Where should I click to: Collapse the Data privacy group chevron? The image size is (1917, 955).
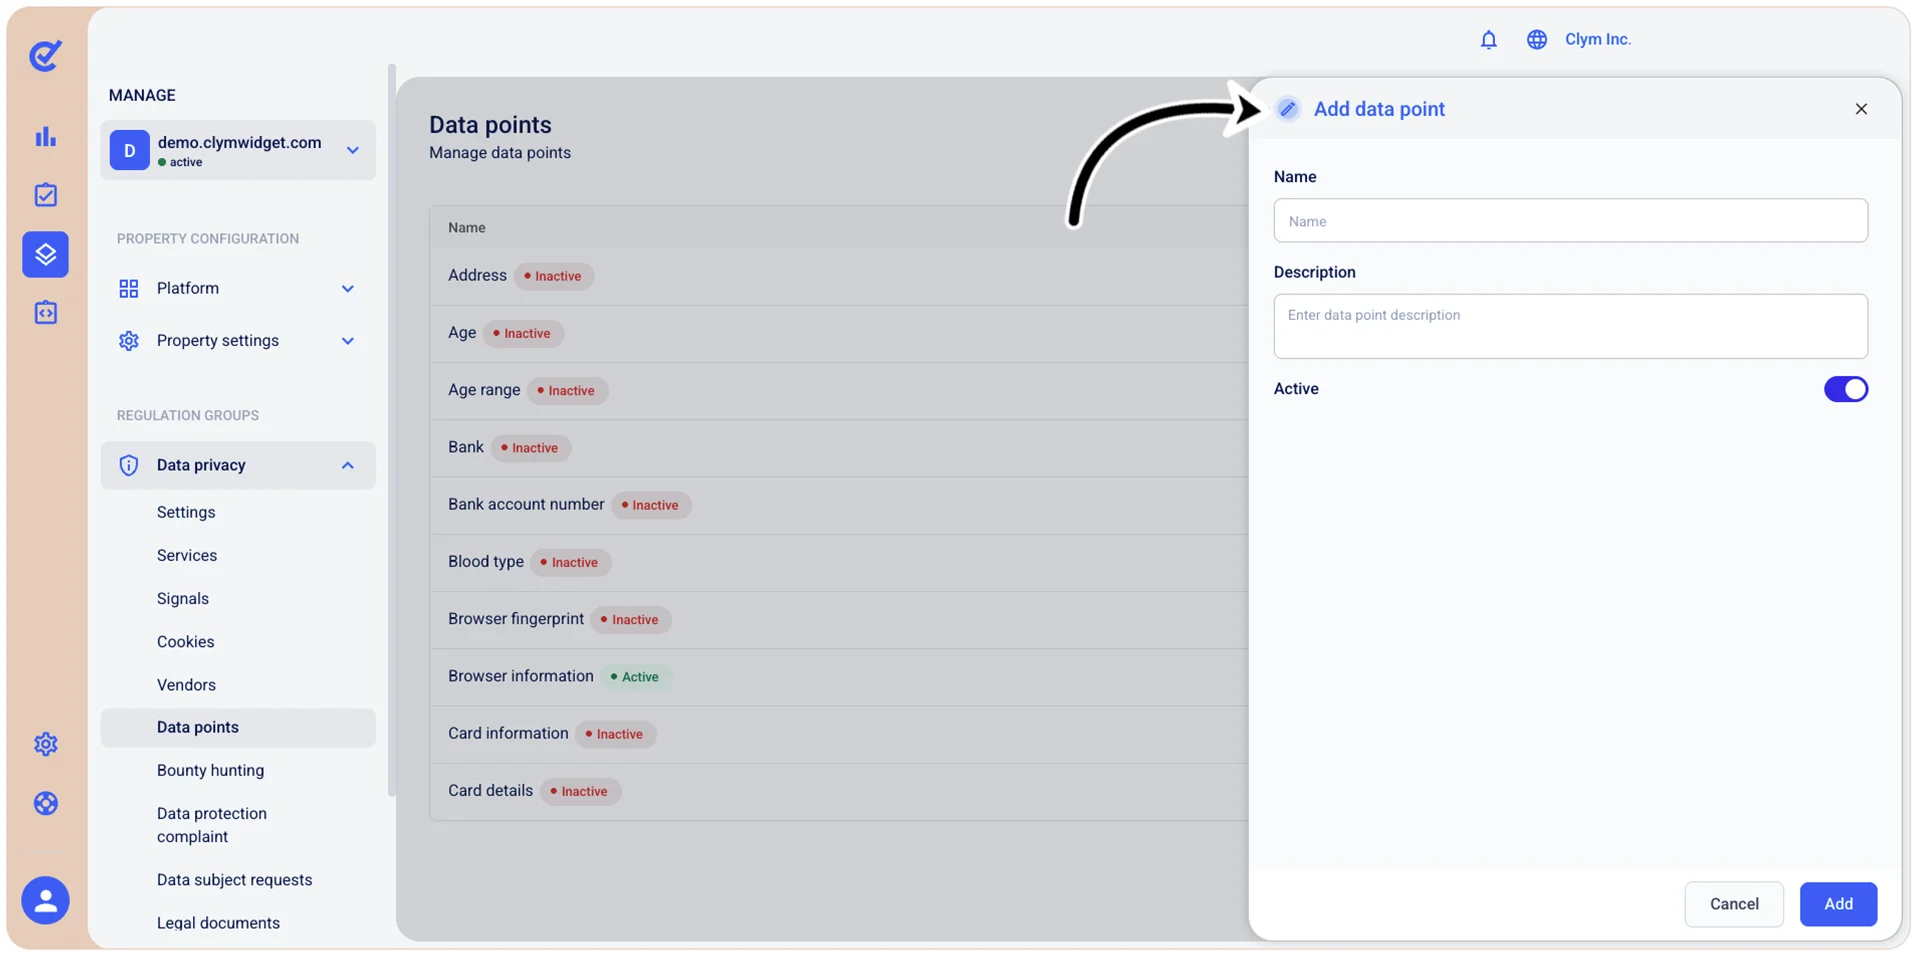coord(347,465)
